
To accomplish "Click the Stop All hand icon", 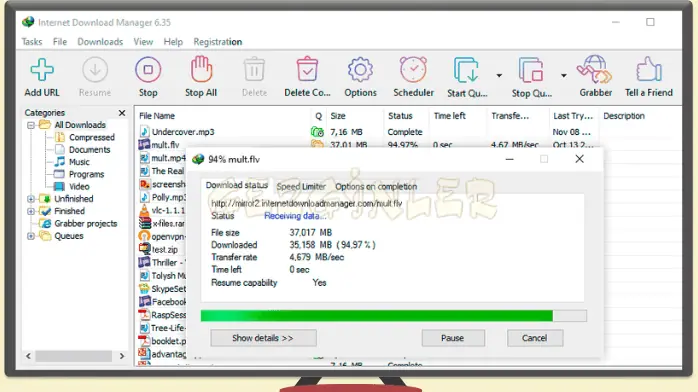I will [x=201, y=69].
